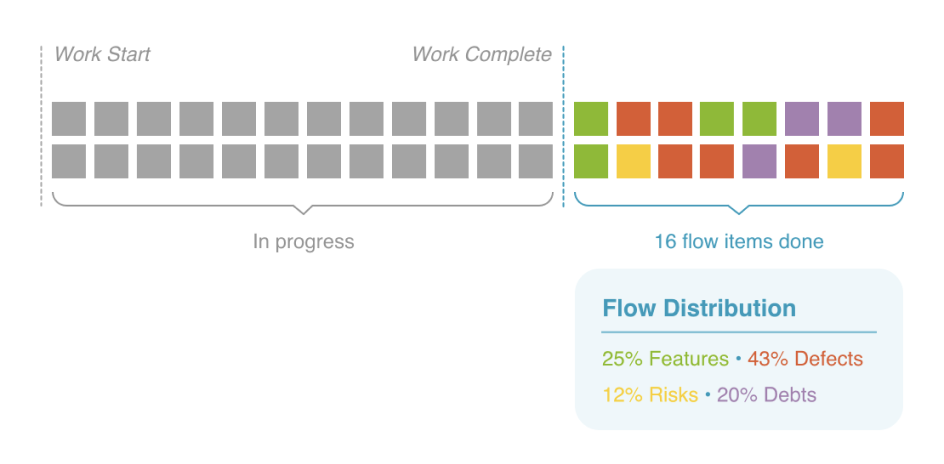Viewport: 944px width, 464px height.
Task: Click the first gray square in top row
Action: (x=69, y=118)
